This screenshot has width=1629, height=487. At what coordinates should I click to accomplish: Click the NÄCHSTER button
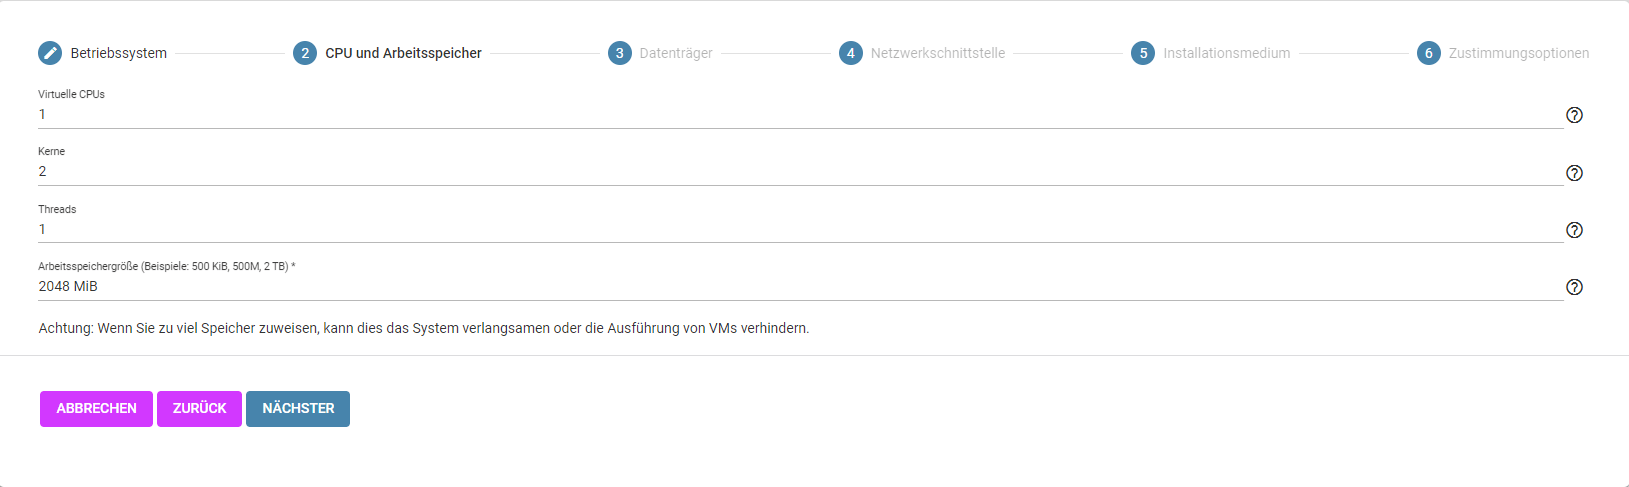click(x=298, y=409)
